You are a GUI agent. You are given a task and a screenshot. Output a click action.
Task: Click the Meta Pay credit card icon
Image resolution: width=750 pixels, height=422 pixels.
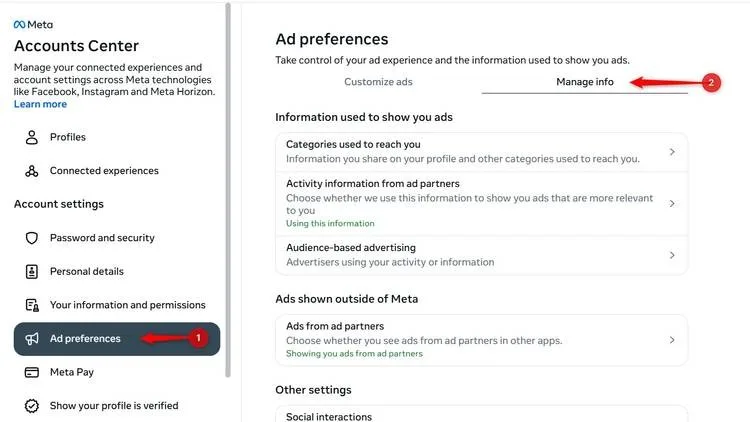tap(32, 372)
